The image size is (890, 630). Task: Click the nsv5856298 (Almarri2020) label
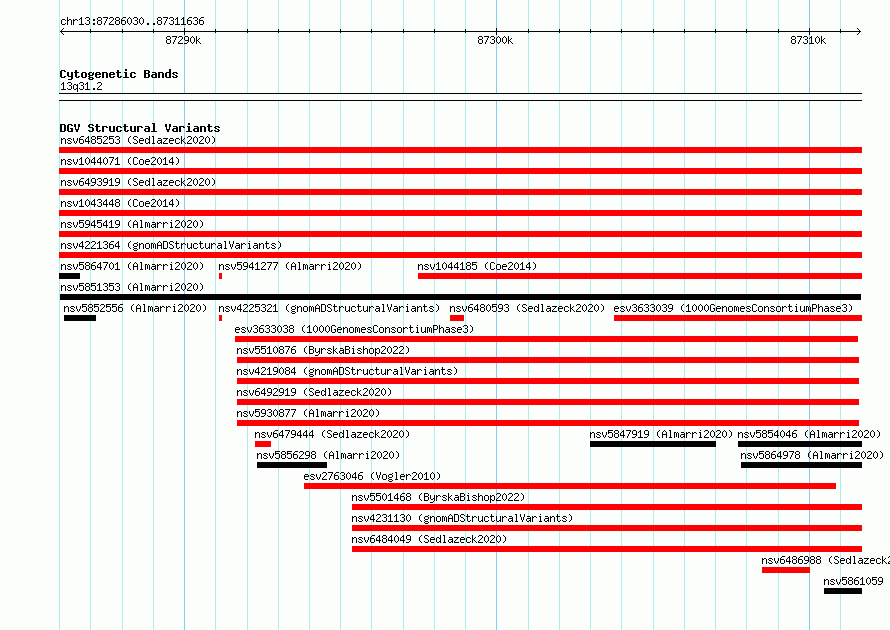pos(328,455)
